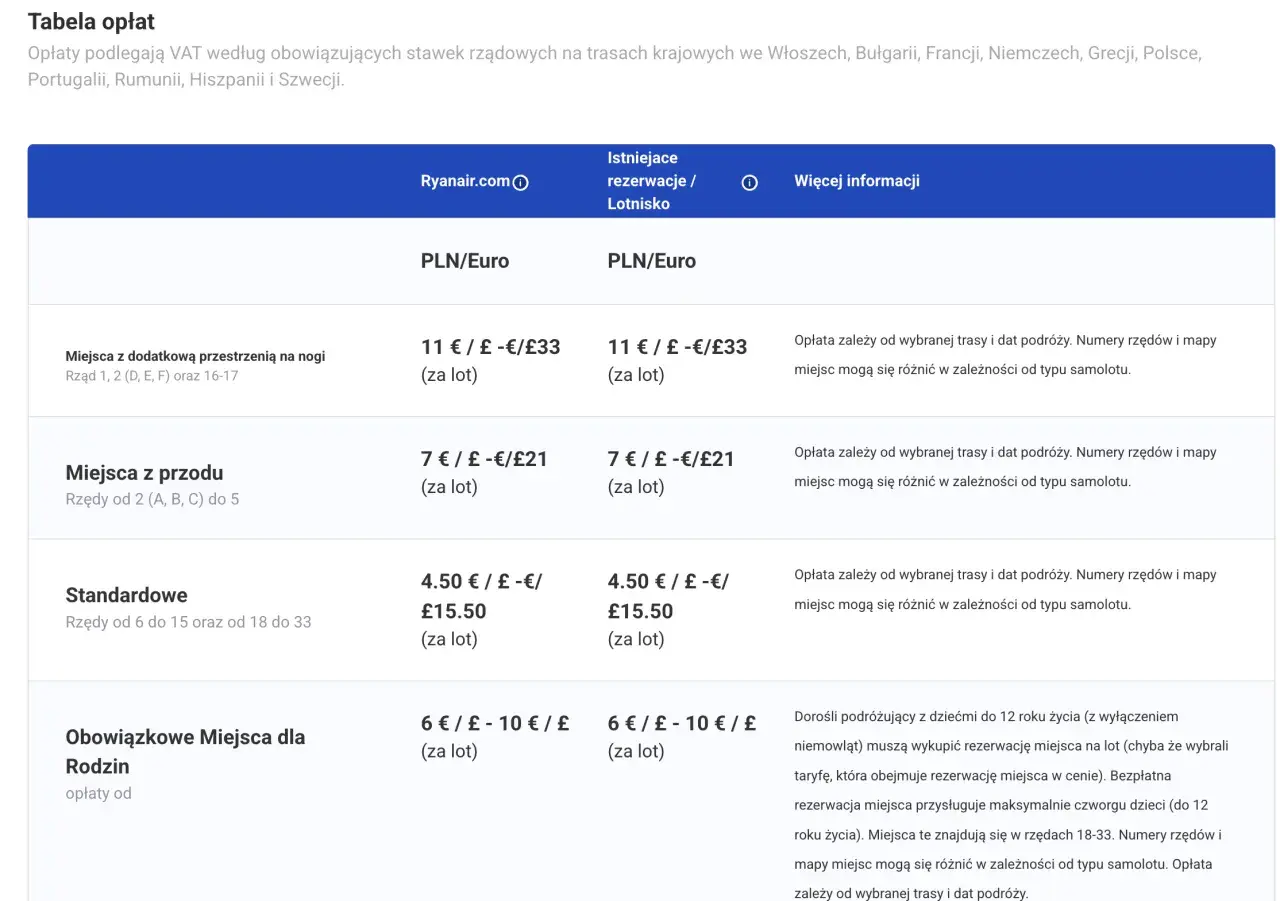Screen dimensions: 1280x901
Task: Select Miejsca z dodatkową przestrzenią na nogi label
Action: click(x=195, y=356)
